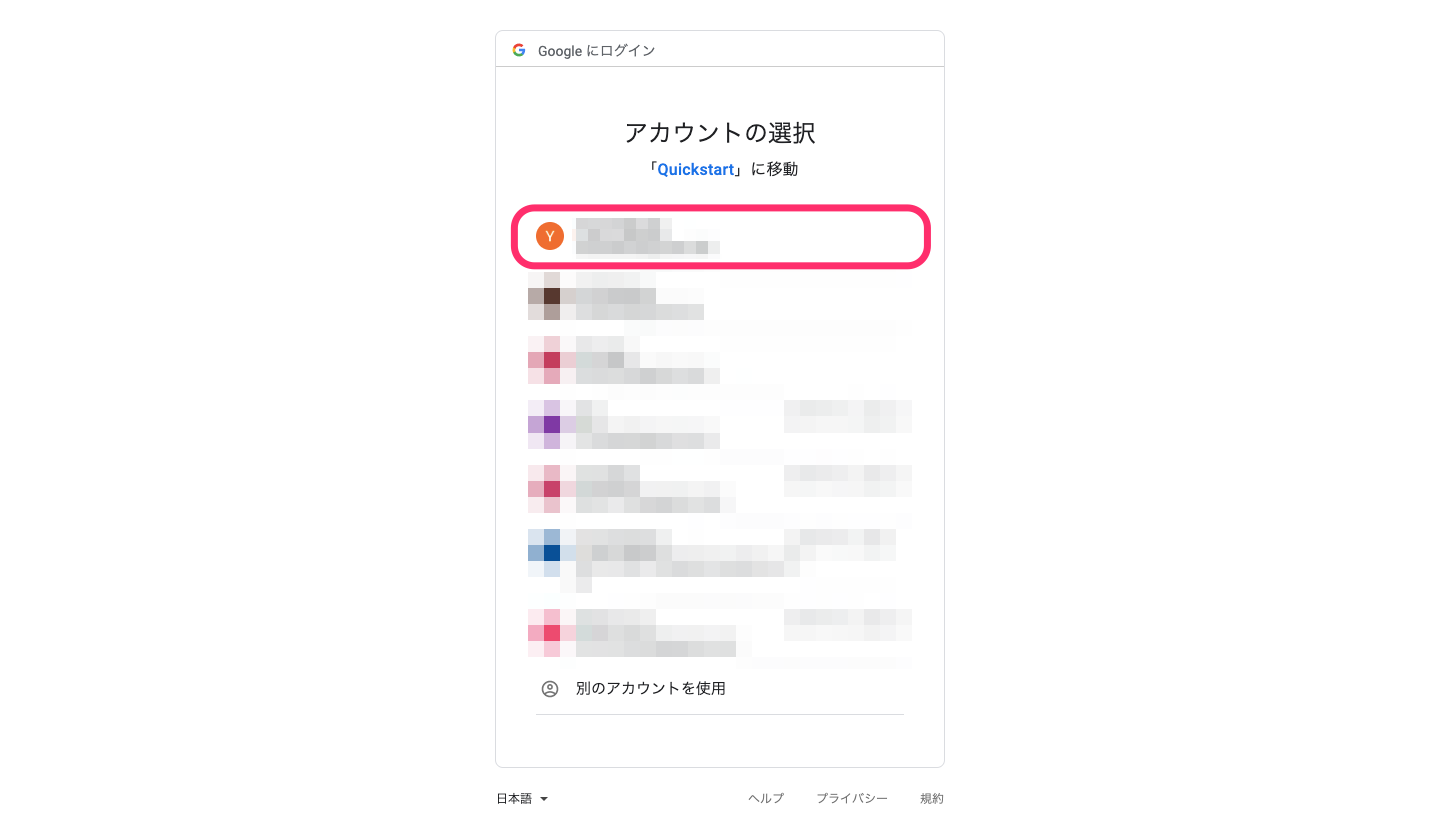The image size is (1440, 833).
Task: Click the Google logo in the header
Action: 519,50
